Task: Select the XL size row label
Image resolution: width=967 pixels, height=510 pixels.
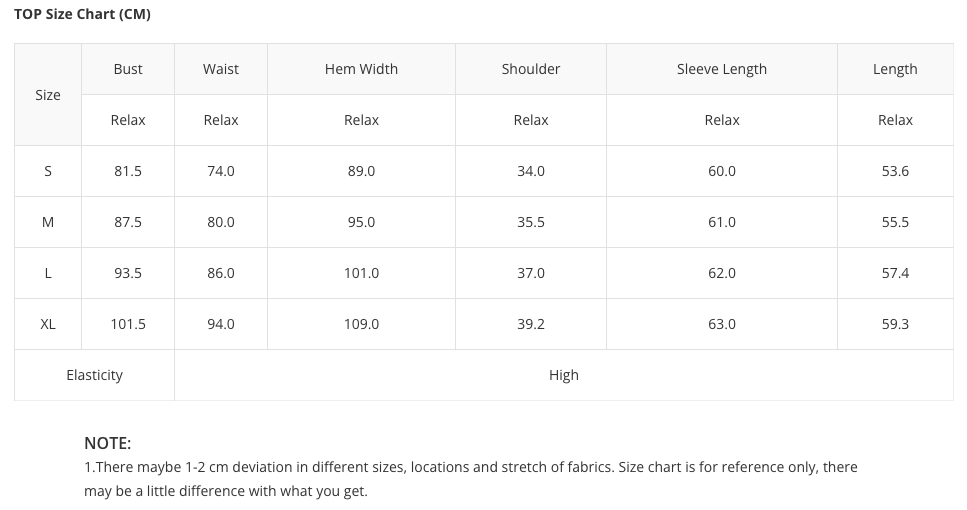Action: pos(48,324)
